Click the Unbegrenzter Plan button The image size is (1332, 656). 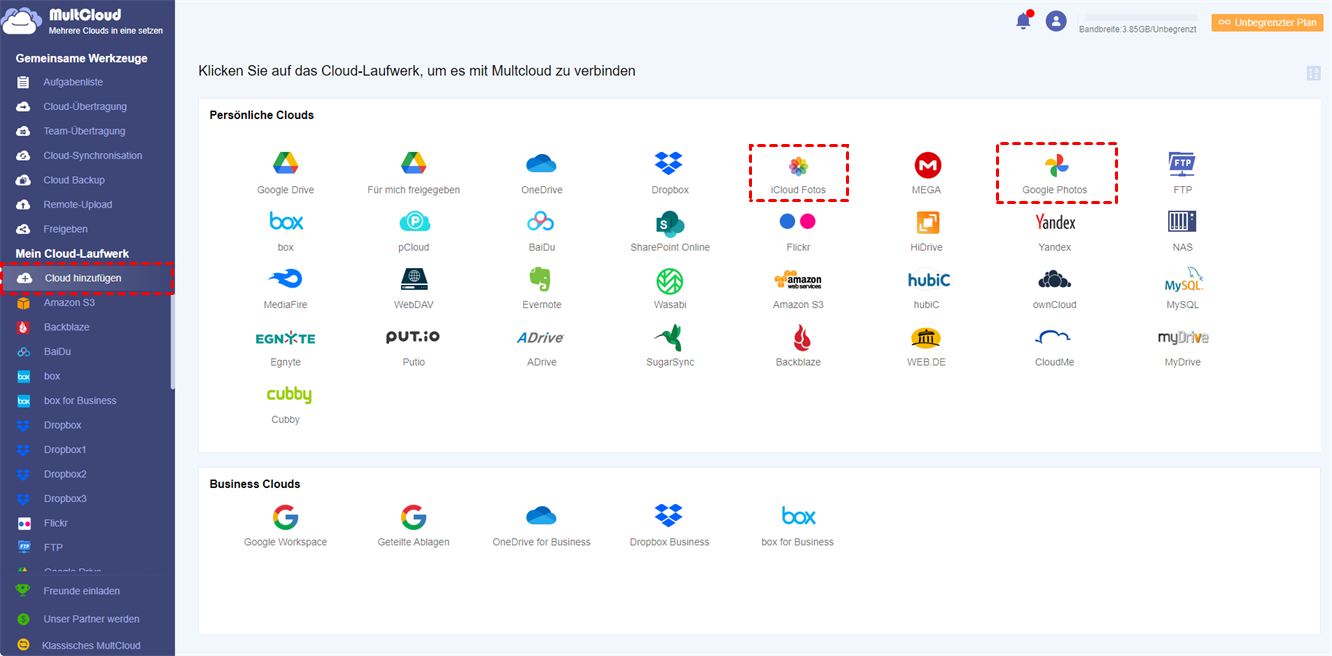click(1267, 22)
